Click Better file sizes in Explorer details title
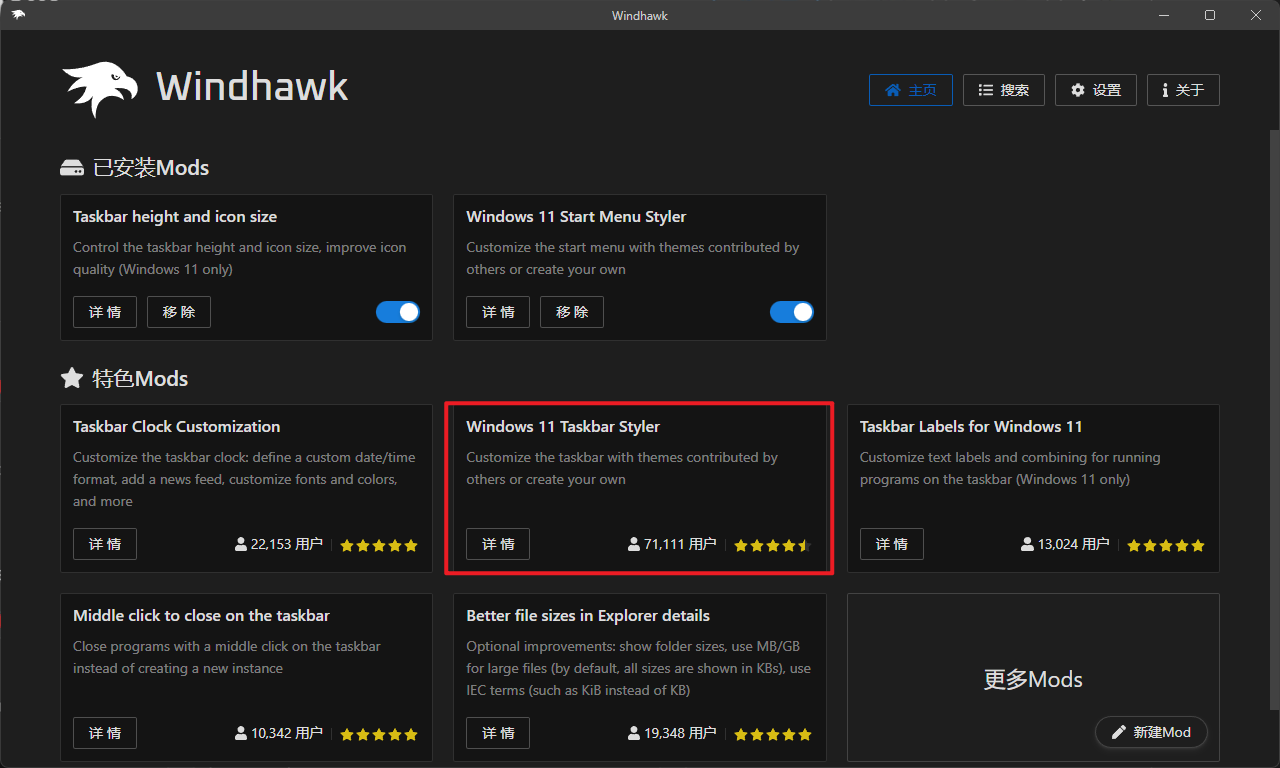 588,615
